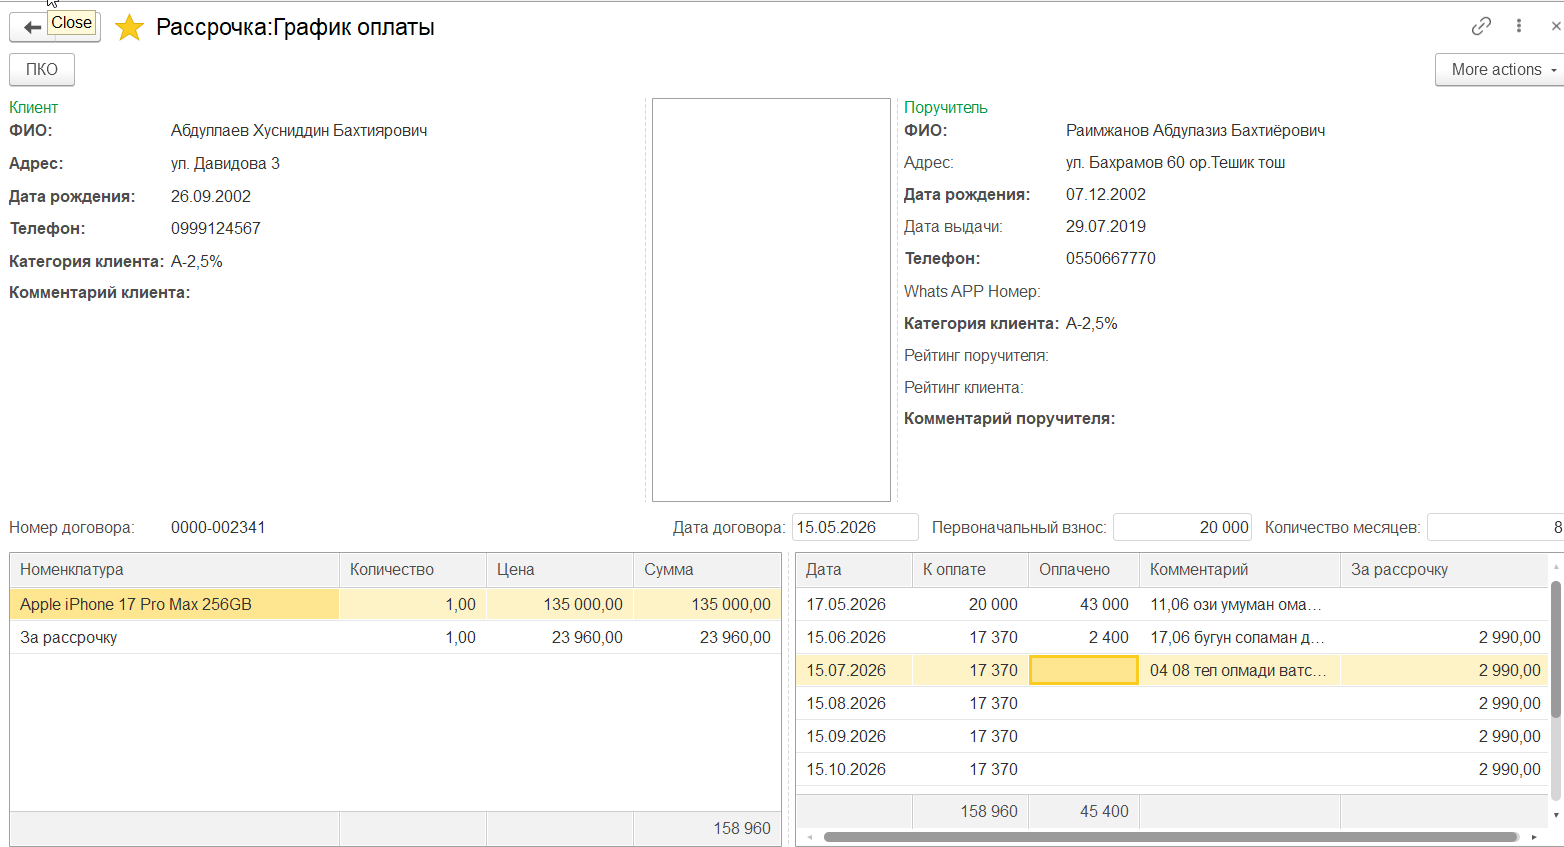Go back with the left arrow button

pyautogui.click(x=31, y=27)
